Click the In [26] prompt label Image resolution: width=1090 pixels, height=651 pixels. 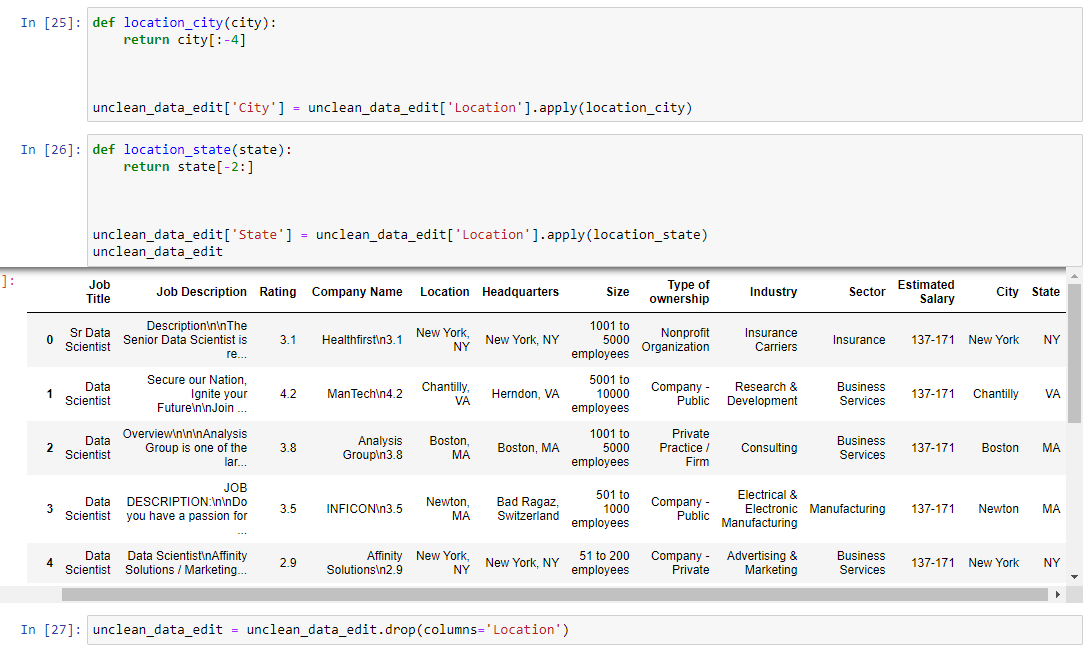coord(50,150)
